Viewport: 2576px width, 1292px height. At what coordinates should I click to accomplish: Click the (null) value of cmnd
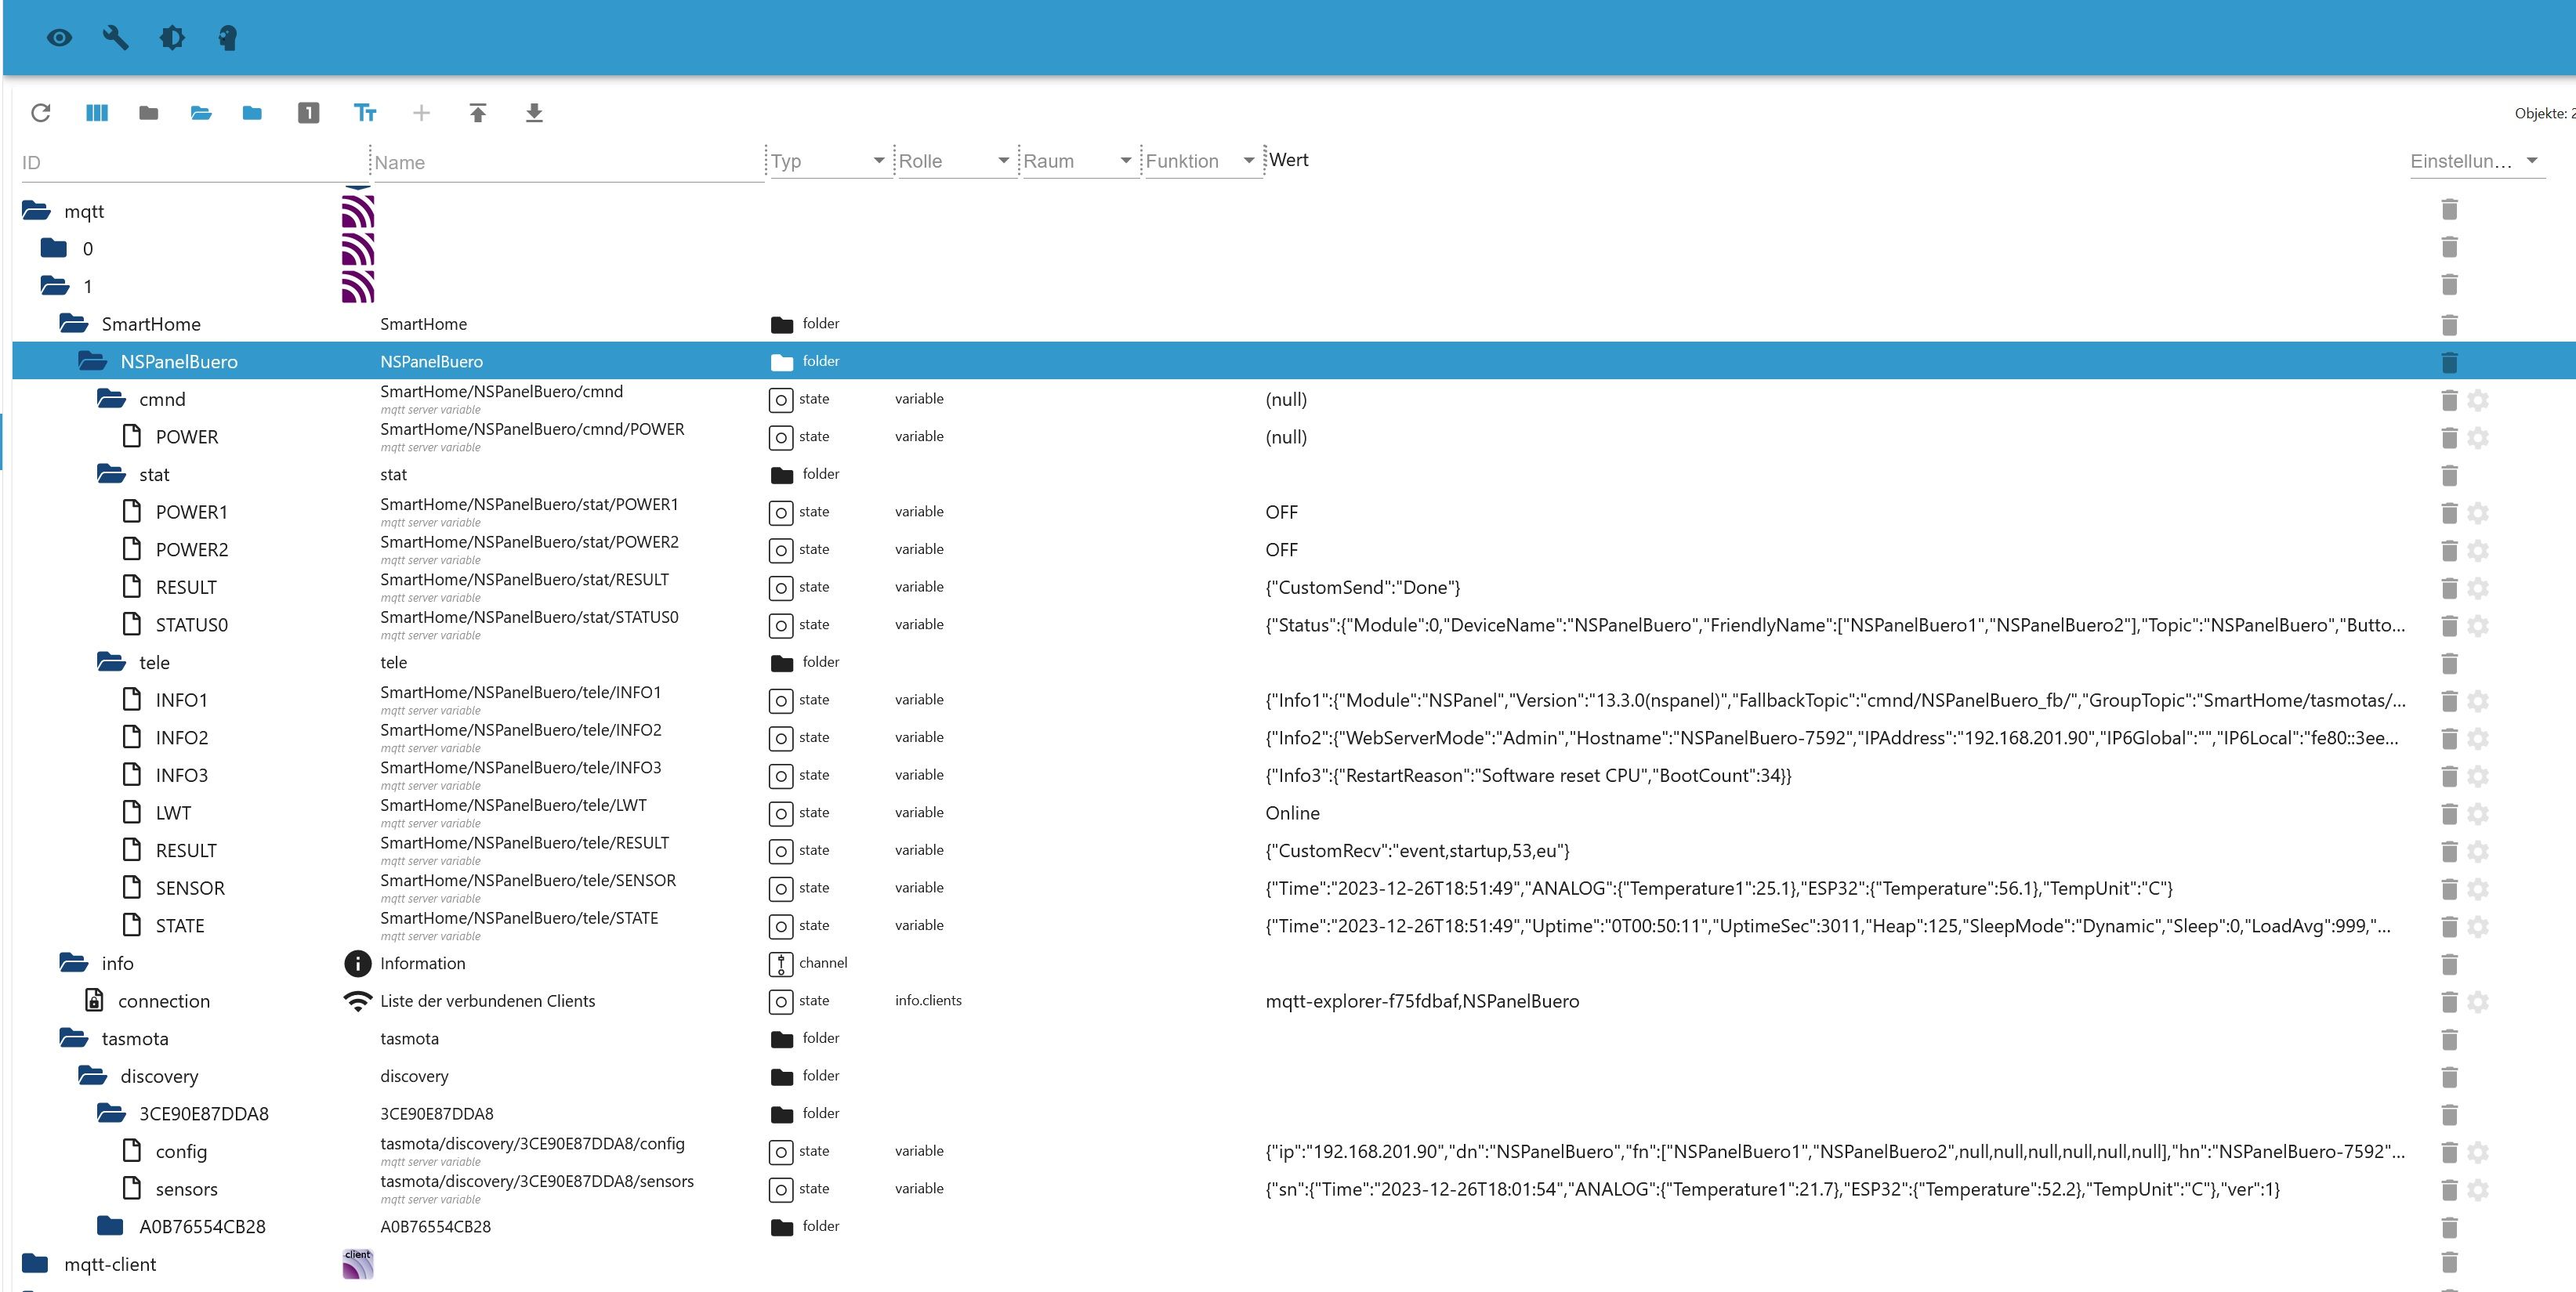(1286, 399)
